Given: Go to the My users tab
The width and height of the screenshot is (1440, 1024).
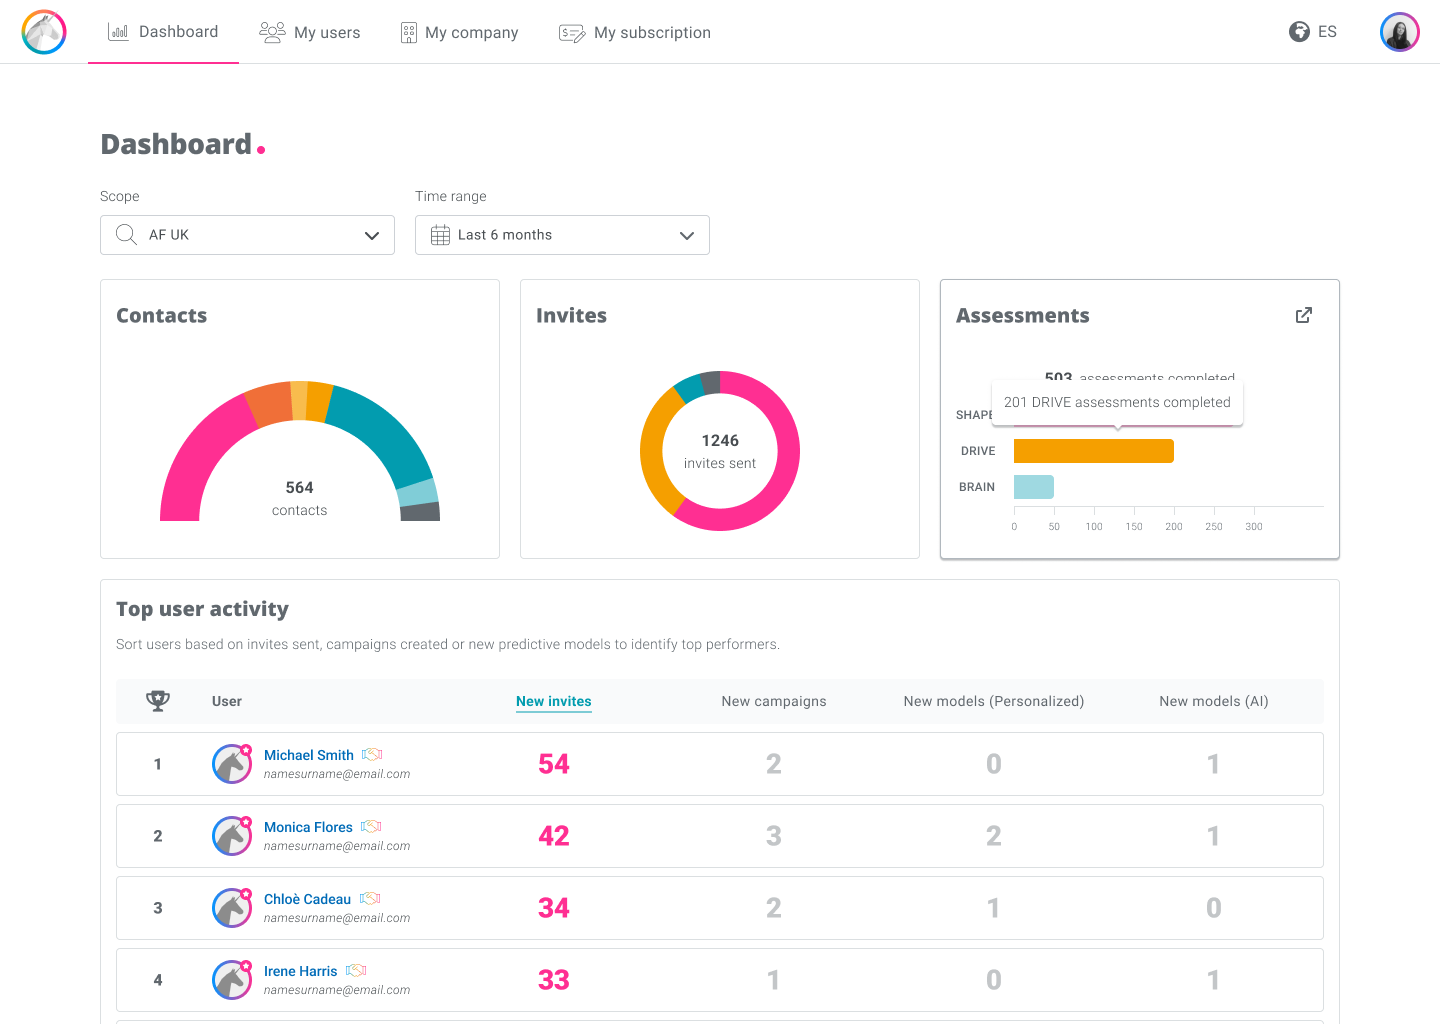Looking at the screenshot, I should tap(310, 32).
